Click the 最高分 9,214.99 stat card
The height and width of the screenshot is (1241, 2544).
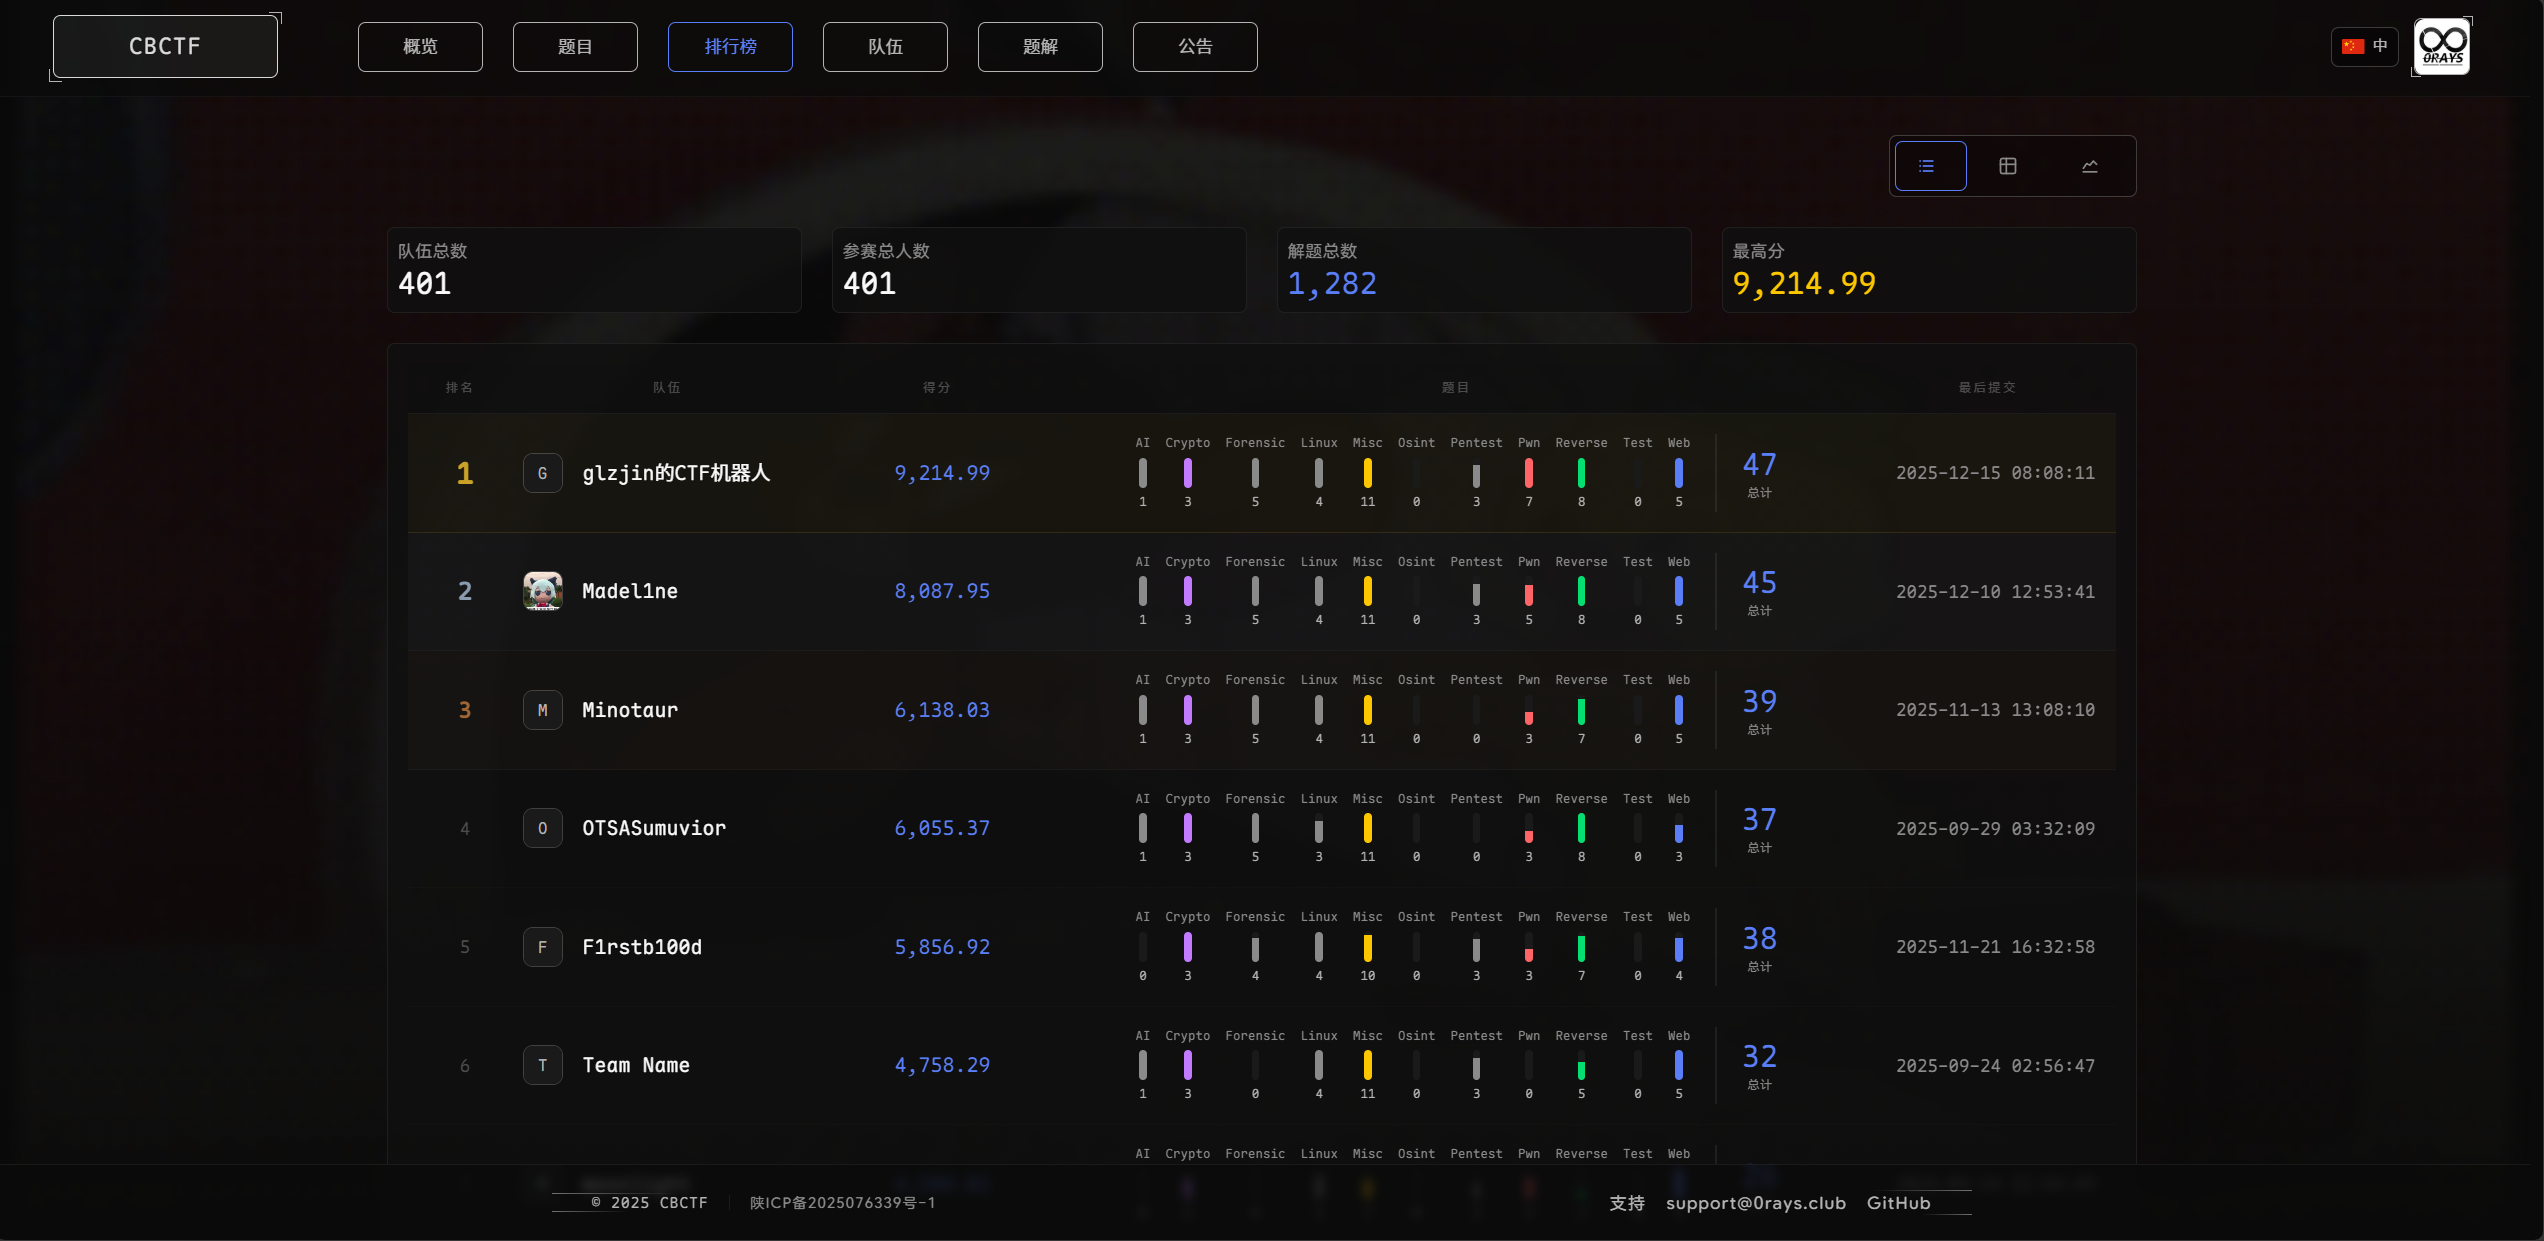[1929, 270]
